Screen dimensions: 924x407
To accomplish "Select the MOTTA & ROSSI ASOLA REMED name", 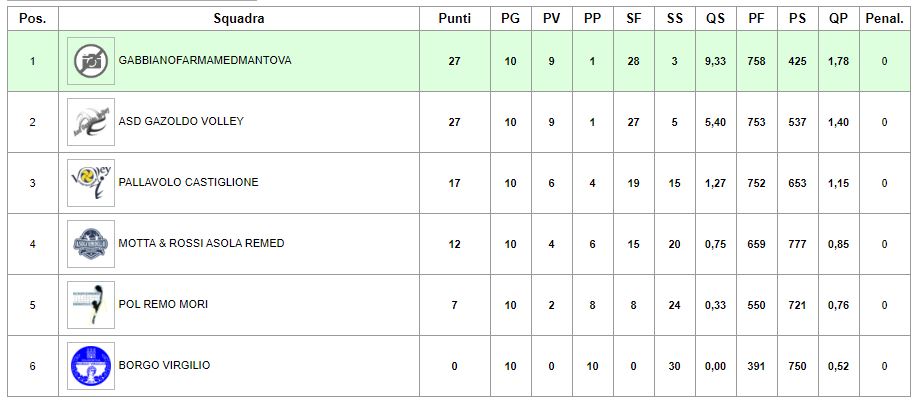I will 202,243.
